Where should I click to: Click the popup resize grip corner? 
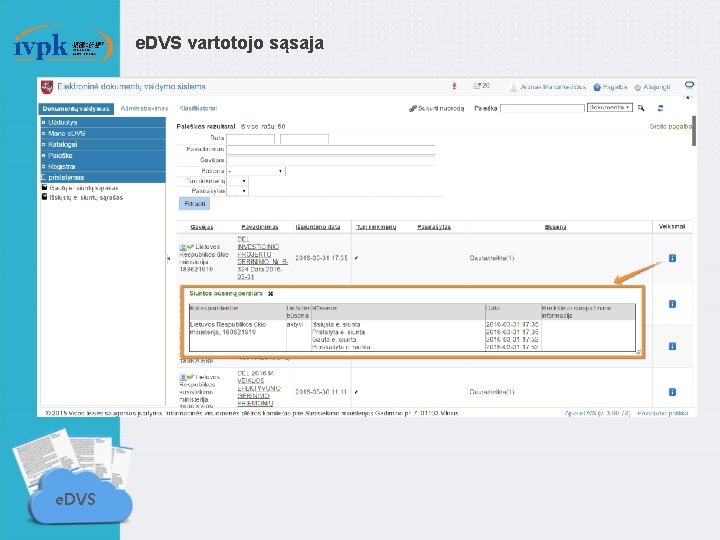(x=638, y=352)
